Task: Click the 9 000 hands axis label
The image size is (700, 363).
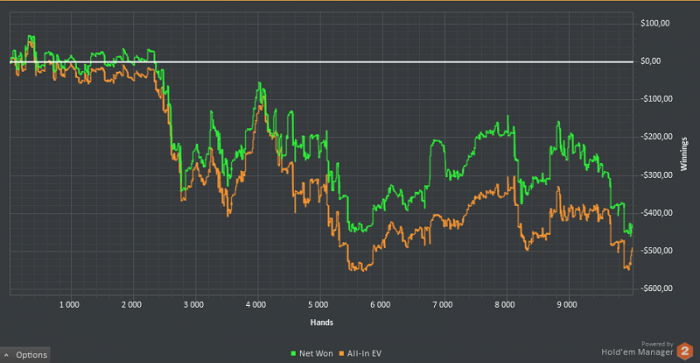Action: [x=567, y=305]
